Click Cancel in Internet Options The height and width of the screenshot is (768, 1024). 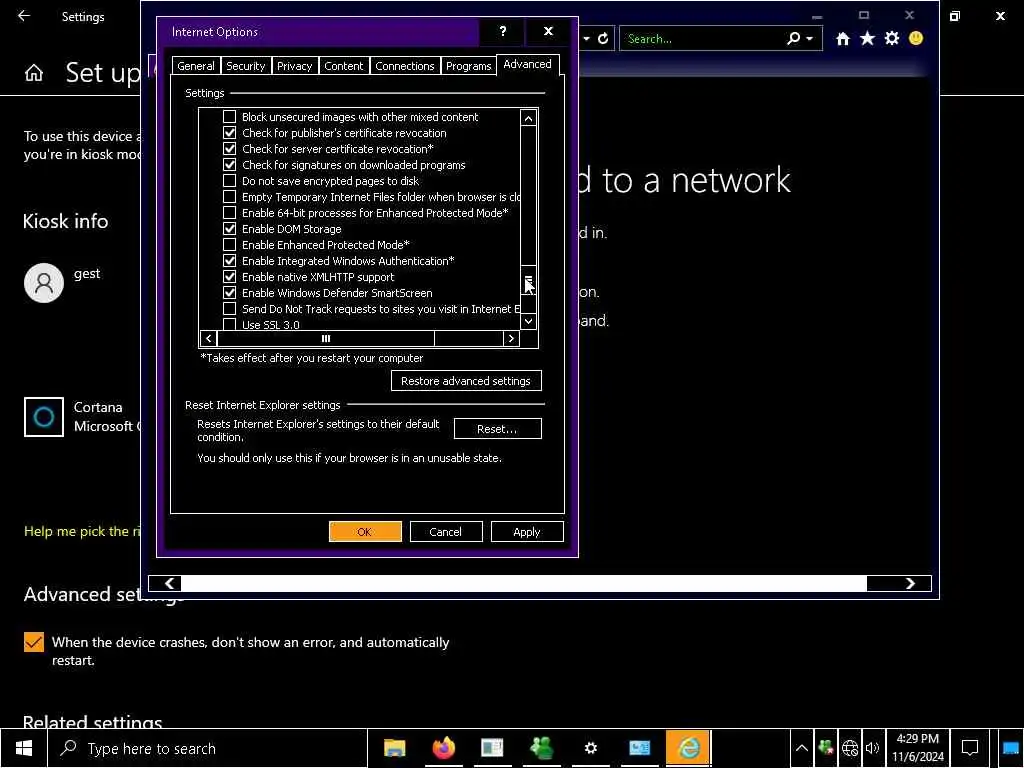pyautogui.click(x=445, y=532)
